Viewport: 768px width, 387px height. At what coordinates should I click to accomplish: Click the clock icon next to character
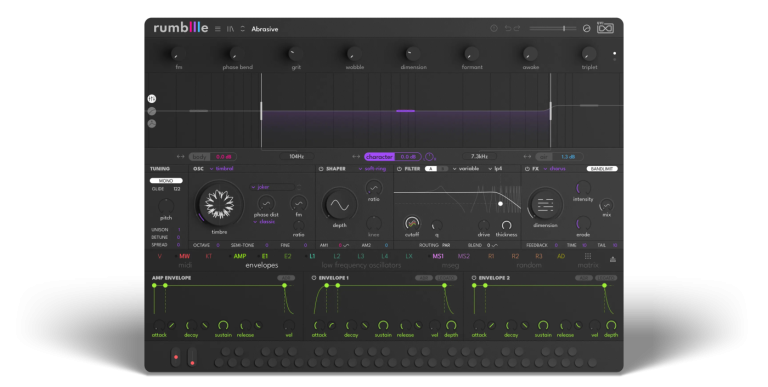point(430,157)
